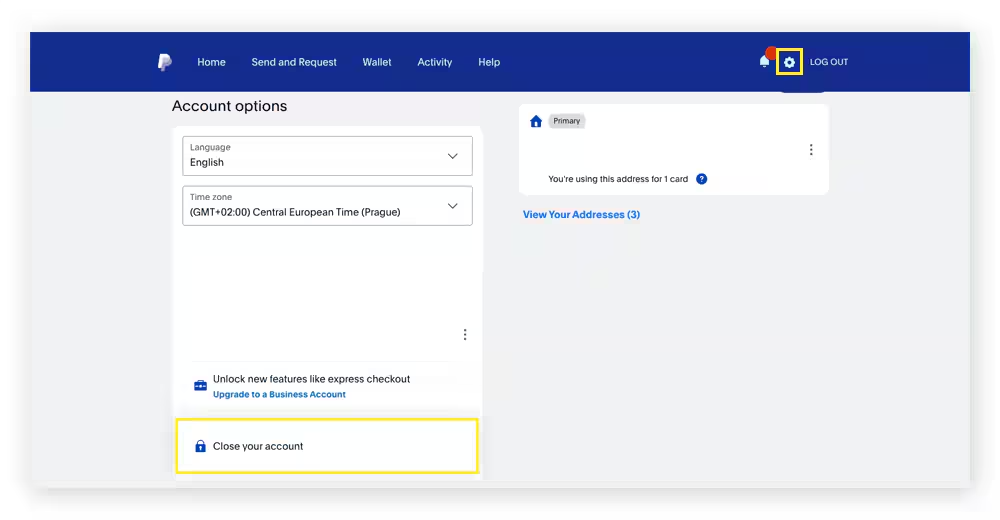Open address help question mark icon
The width and height of the screenshot is (1000, 520).
[702, 179]
